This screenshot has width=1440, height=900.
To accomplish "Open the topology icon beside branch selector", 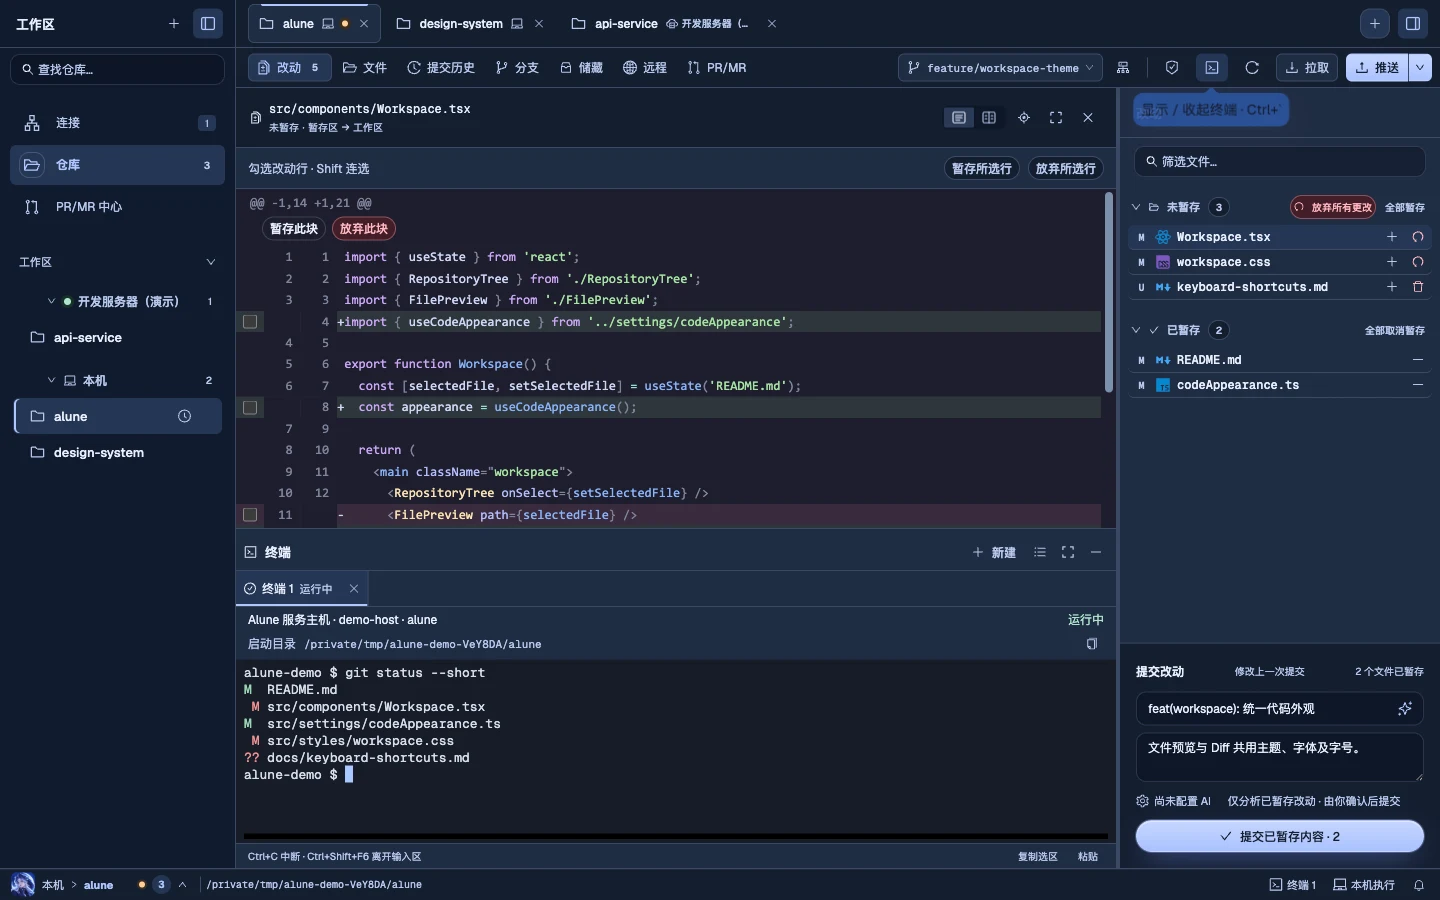I will pyautogui.click(x=1124, y=68).
